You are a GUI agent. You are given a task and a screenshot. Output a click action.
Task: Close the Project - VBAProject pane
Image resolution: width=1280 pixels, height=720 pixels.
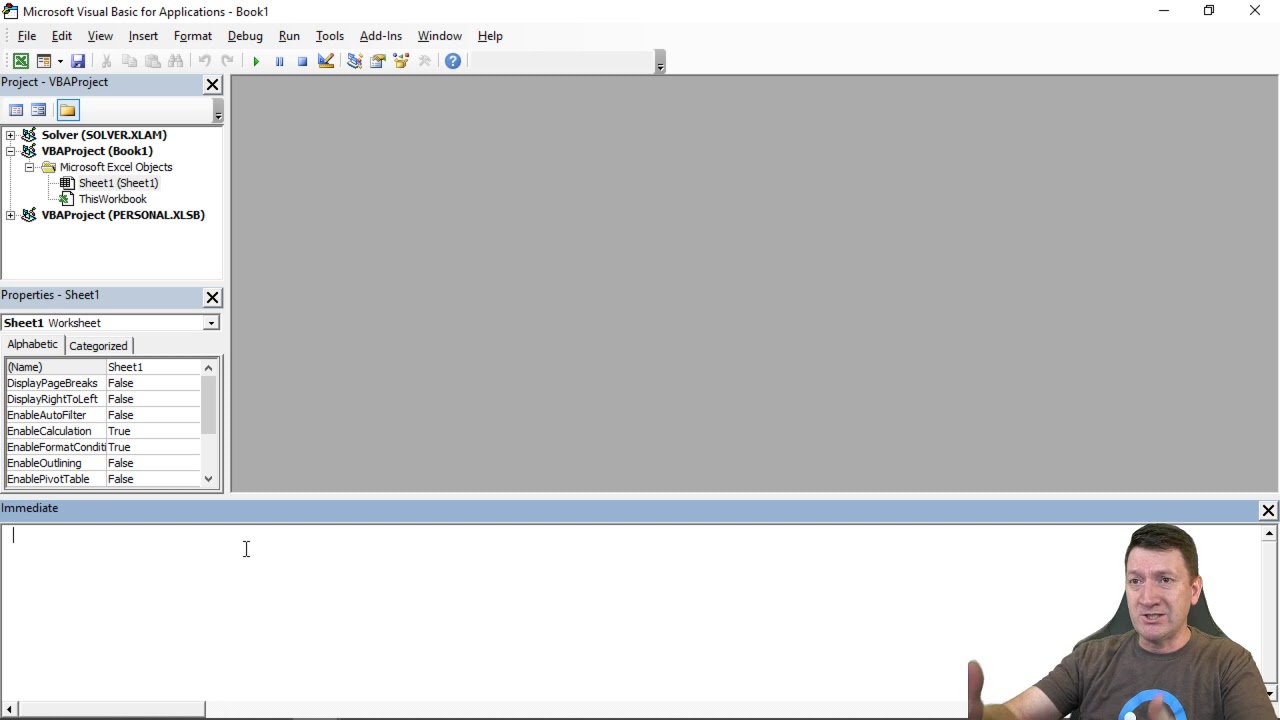pyautogui.click(x=212, y=85)
